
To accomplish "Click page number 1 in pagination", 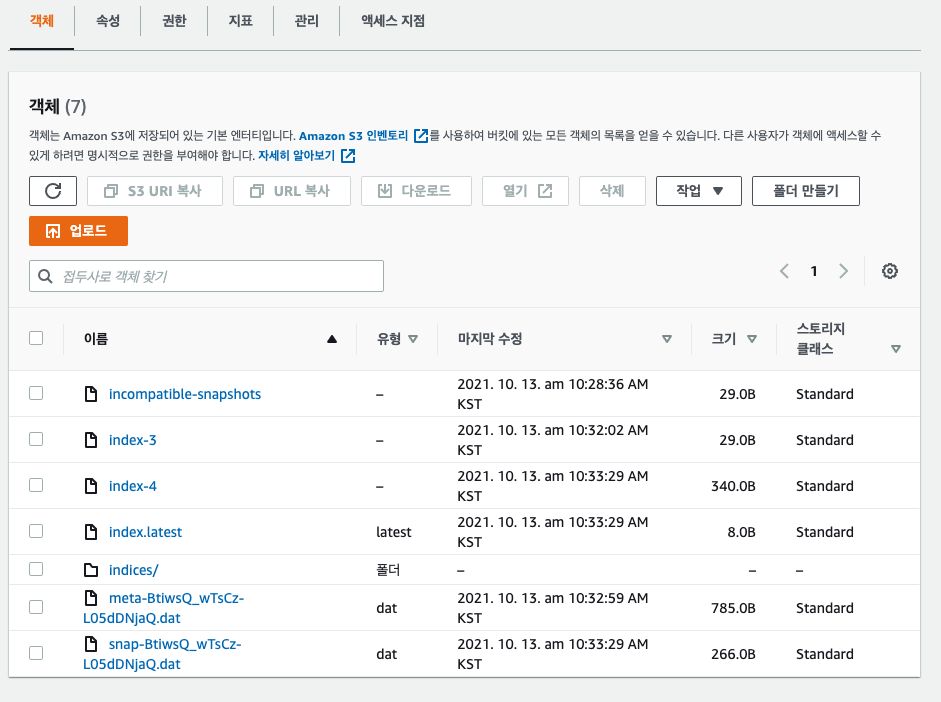I will [x=814, y=271].
